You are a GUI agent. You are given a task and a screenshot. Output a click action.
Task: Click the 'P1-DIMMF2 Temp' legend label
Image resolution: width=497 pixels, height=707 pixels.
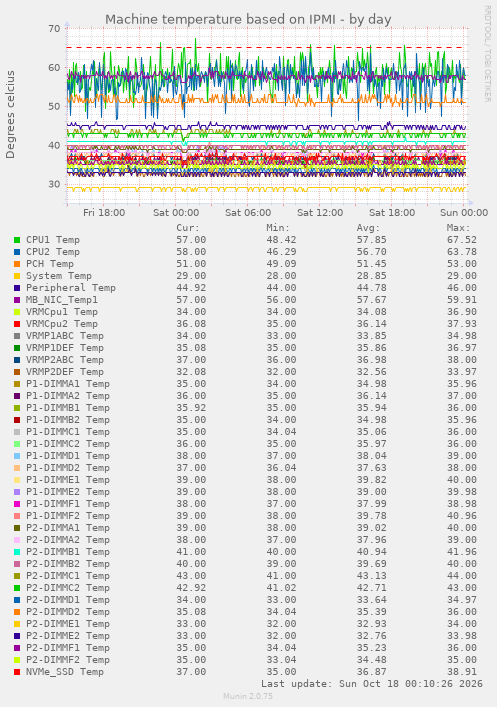pos(68,516)
